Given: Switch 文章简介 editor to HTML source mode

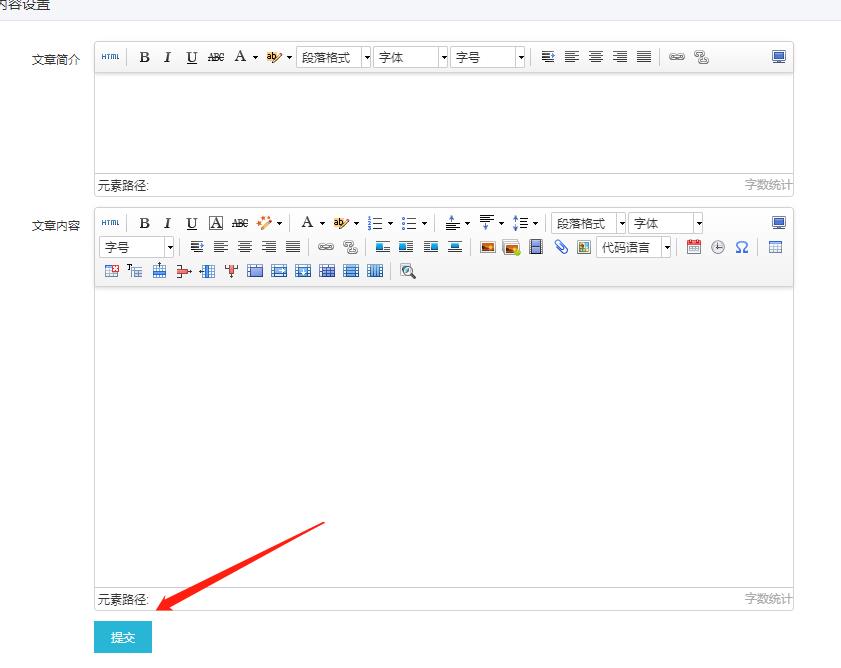Looking at the screenshot, I should (x=110, y=57).
